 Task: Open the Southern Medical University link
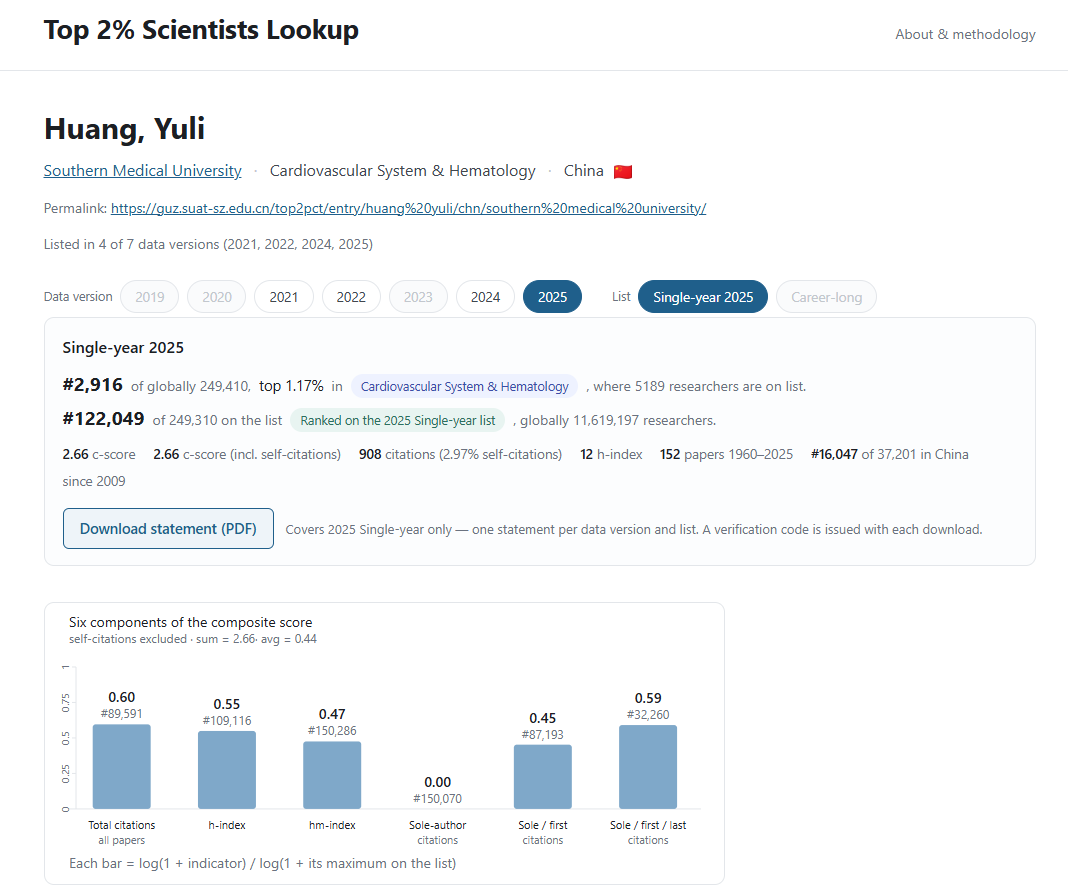142,170
